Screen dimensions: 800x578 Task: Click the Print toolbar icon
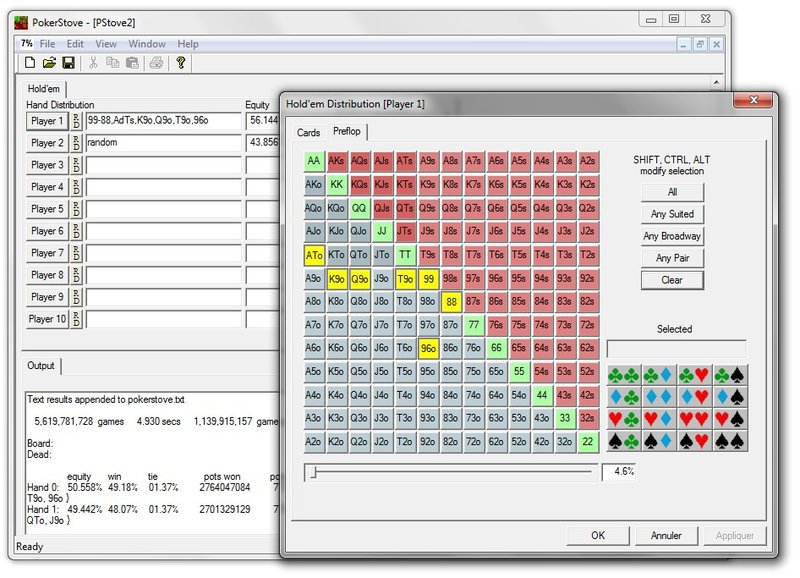156,63
